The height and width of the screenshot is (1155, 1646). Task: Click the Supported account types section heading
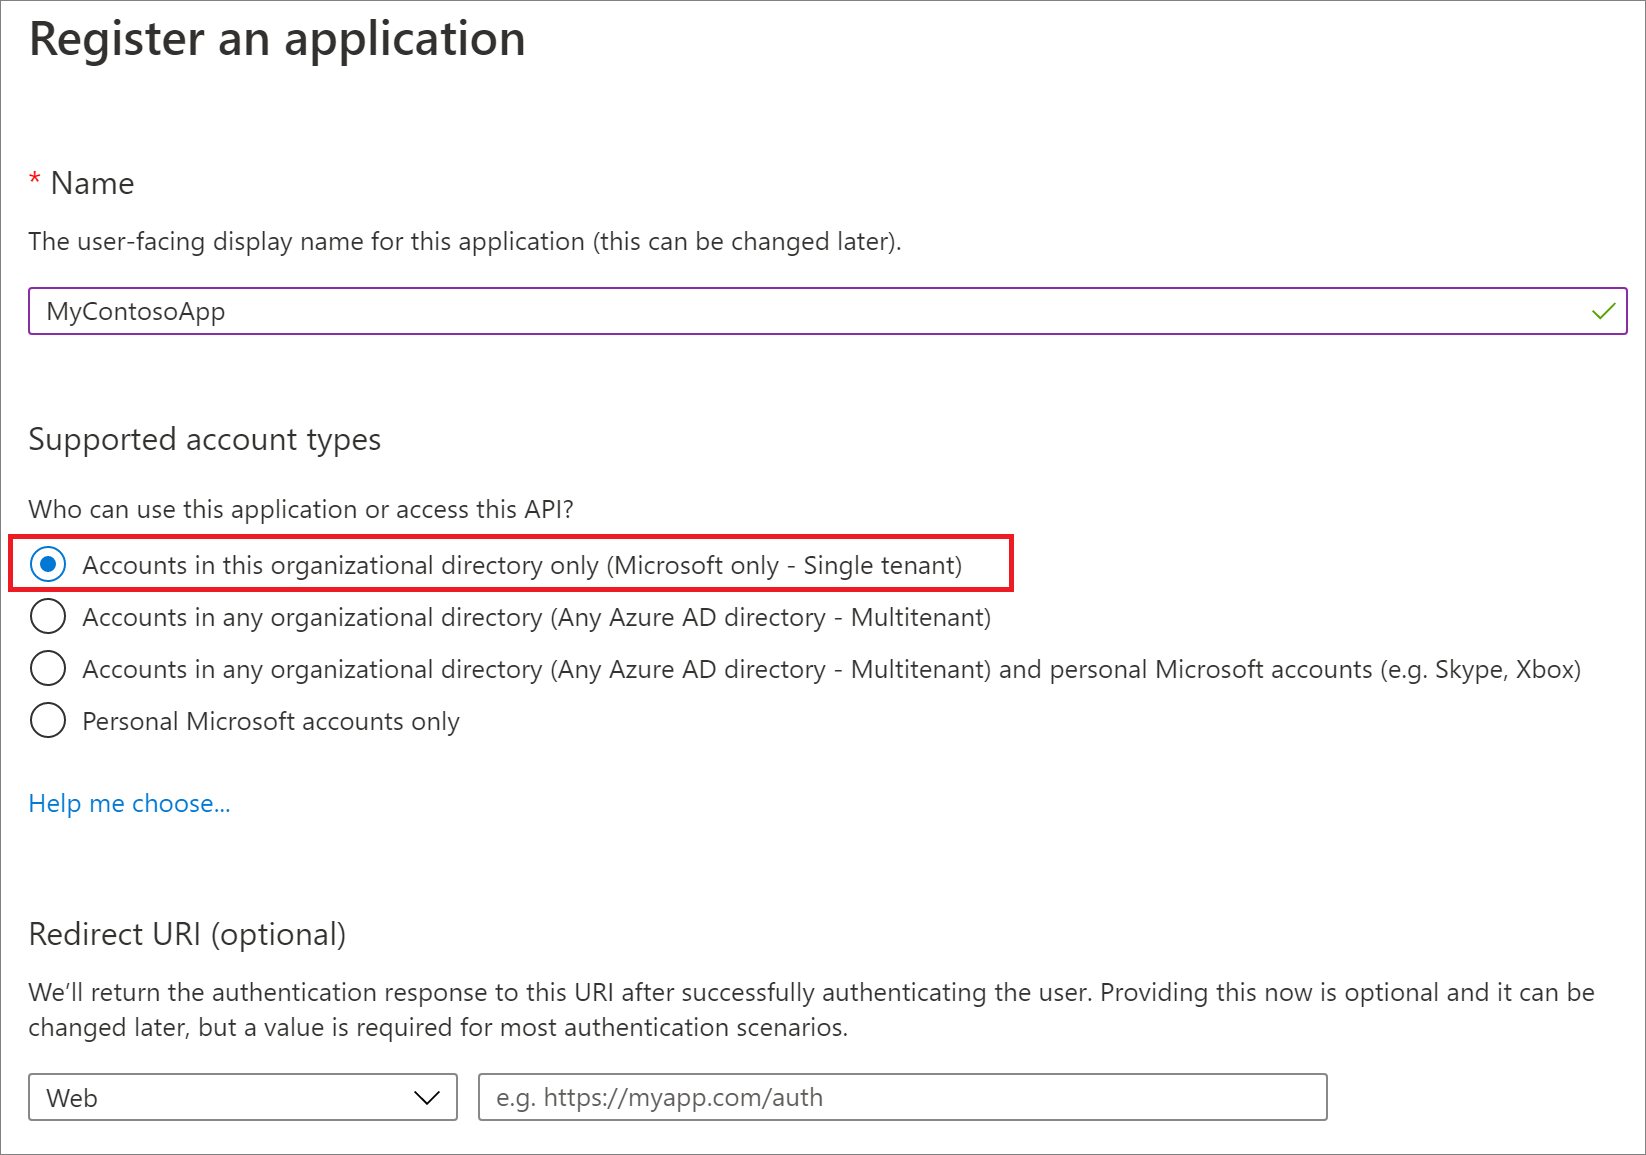click(204, 439)
